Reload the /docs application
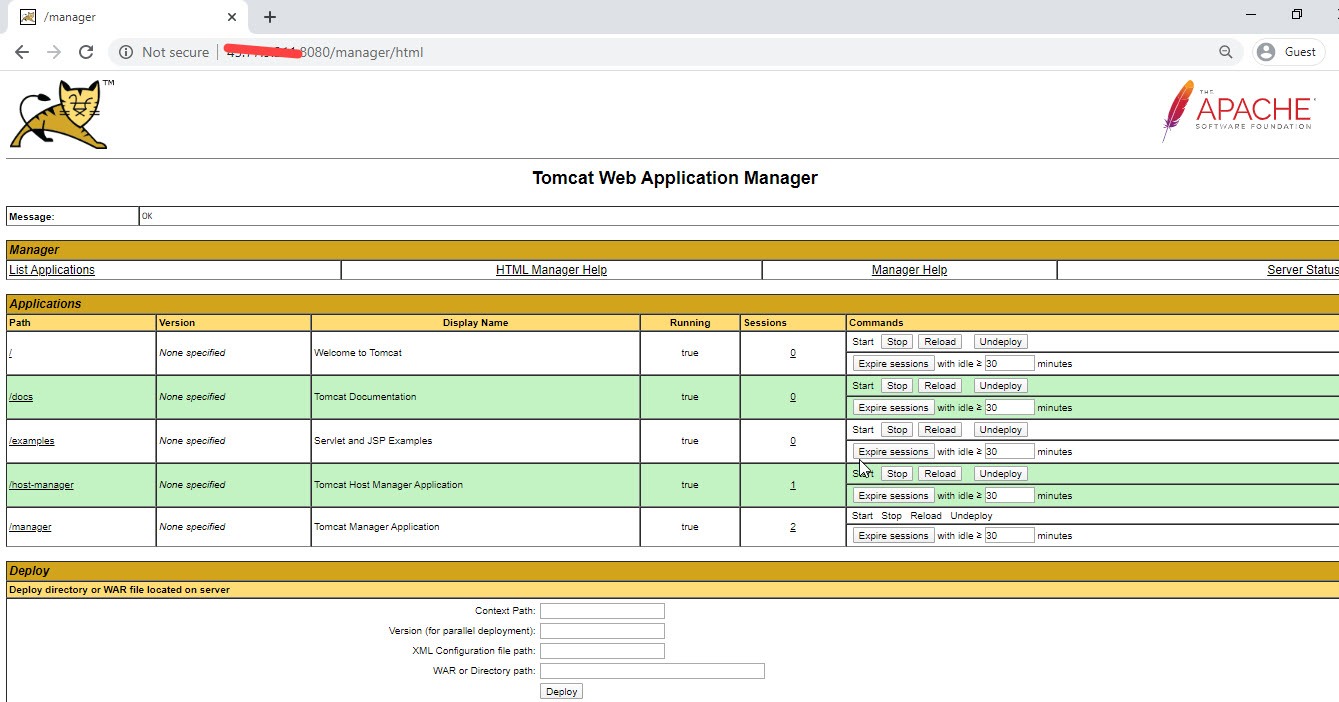This screenshot has width=1339, height=702. 940,386
